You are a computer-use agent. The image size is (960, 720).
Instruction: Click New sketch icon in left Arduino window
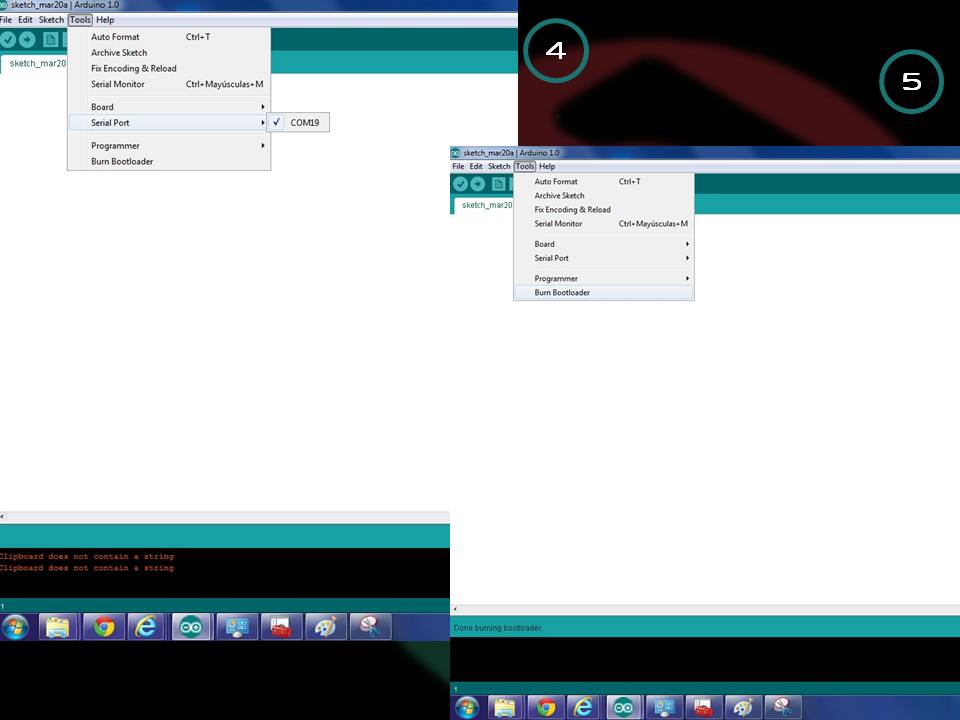coord(50,40)
